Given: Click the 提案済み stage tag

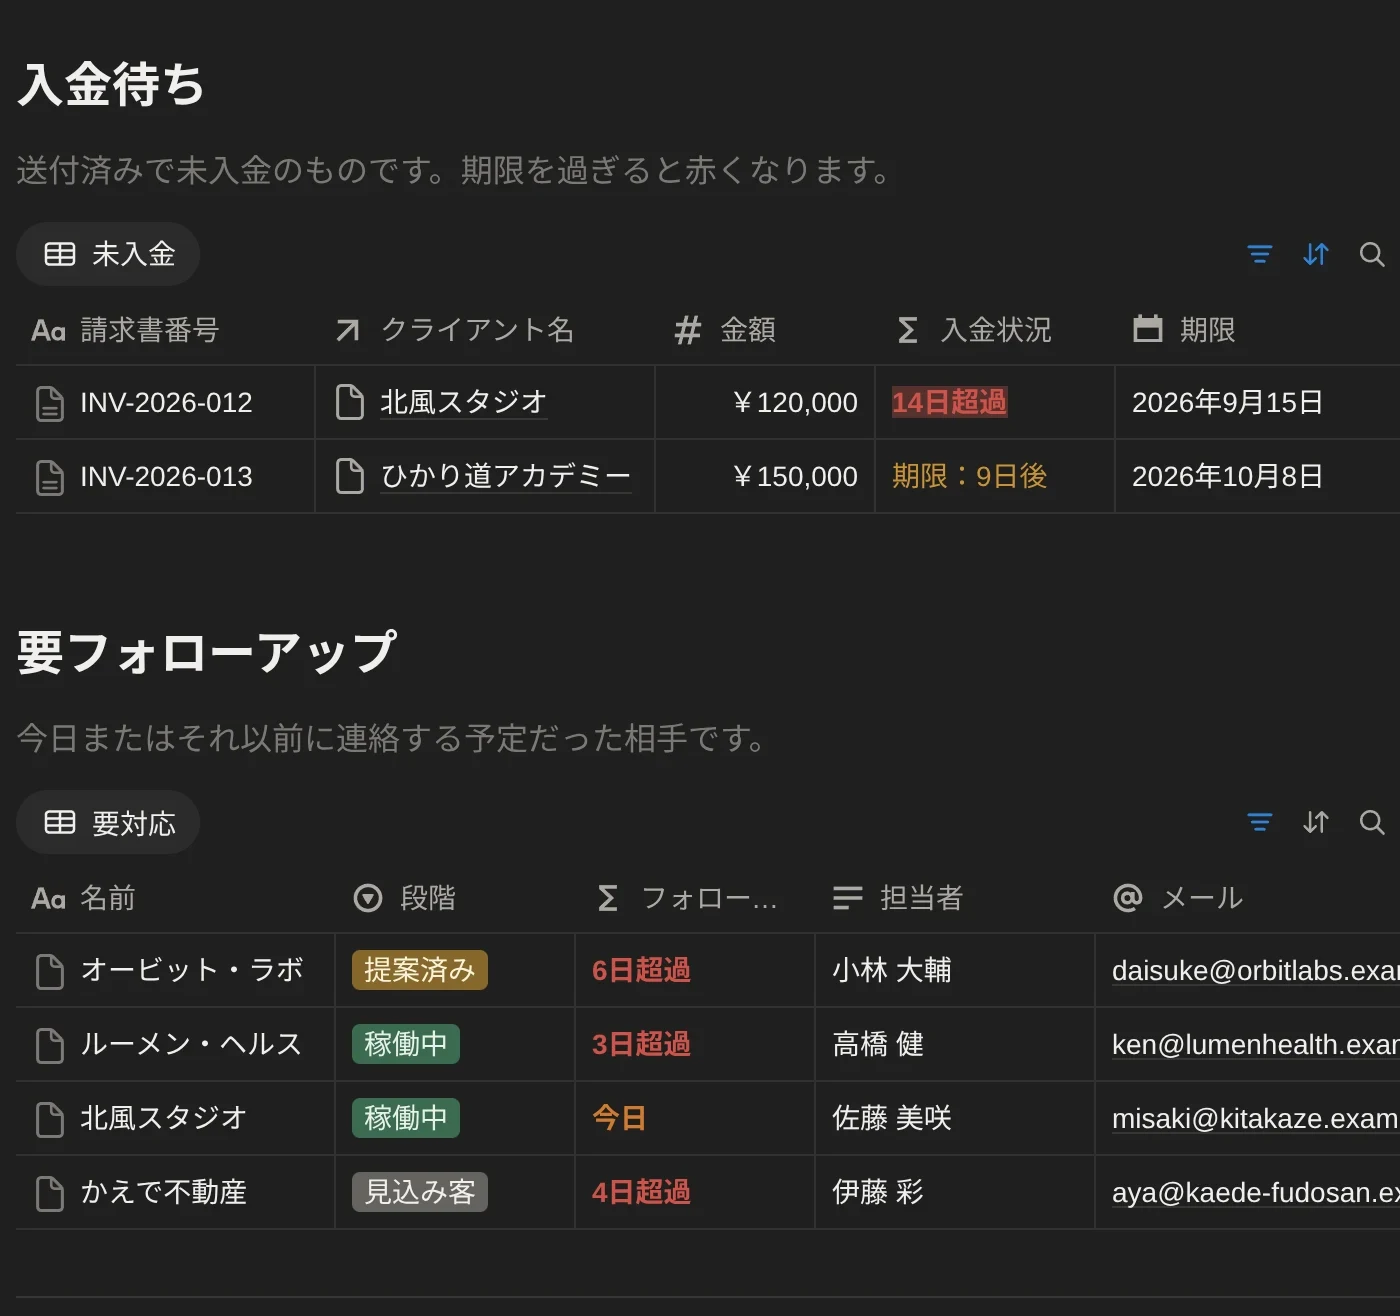Looking at the screenshot, I should click(x=420, y=970).
